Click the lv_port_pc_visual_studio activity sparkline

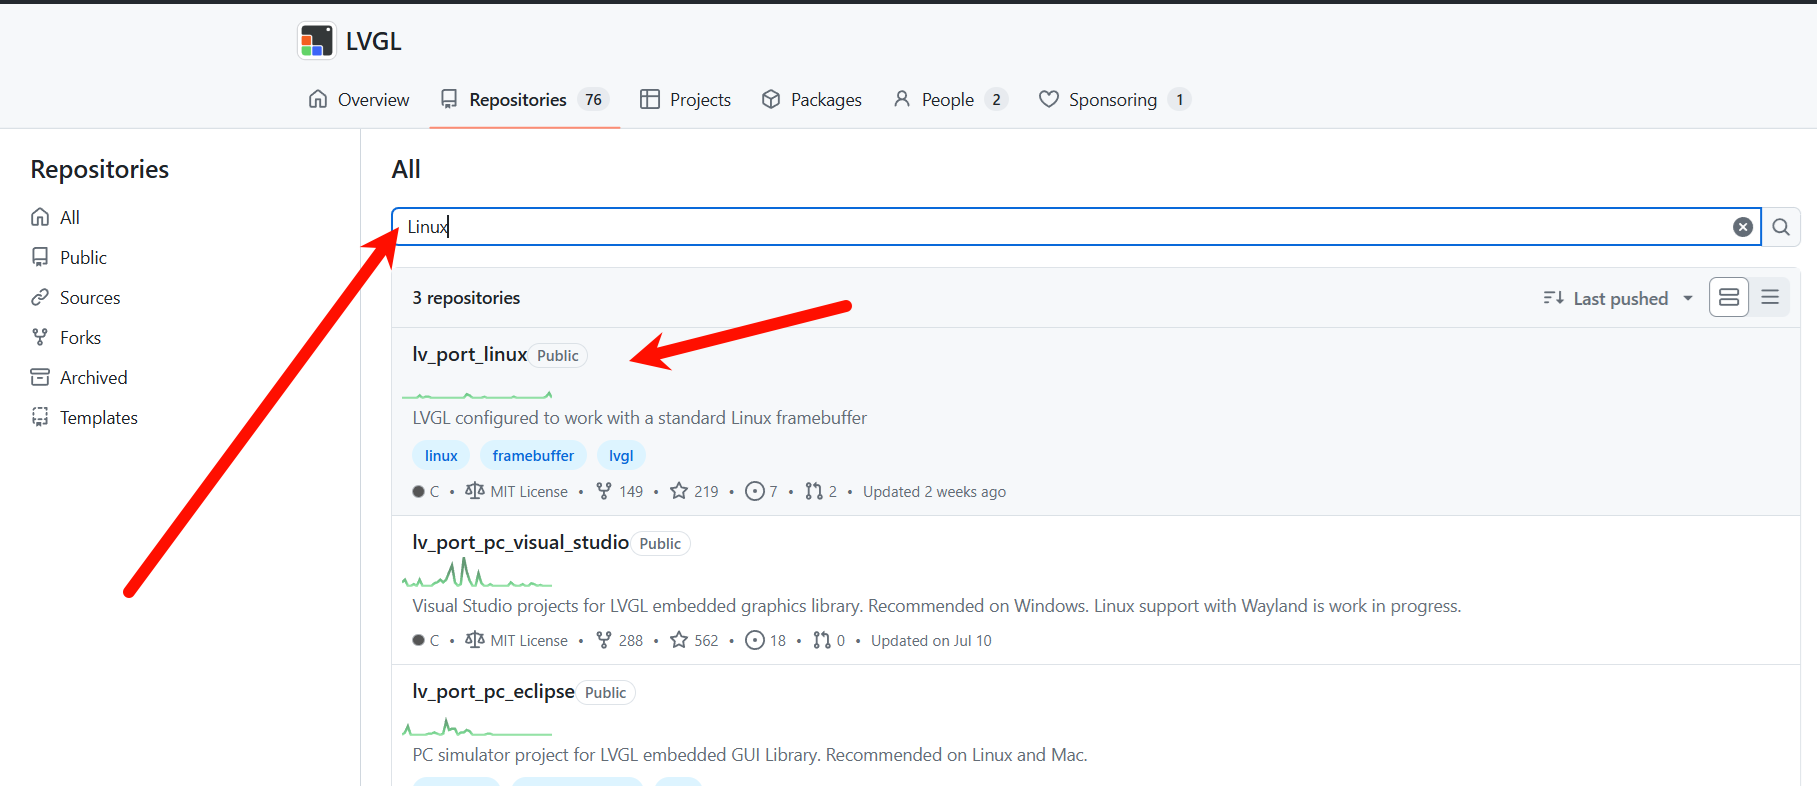[x=477, y=573]
